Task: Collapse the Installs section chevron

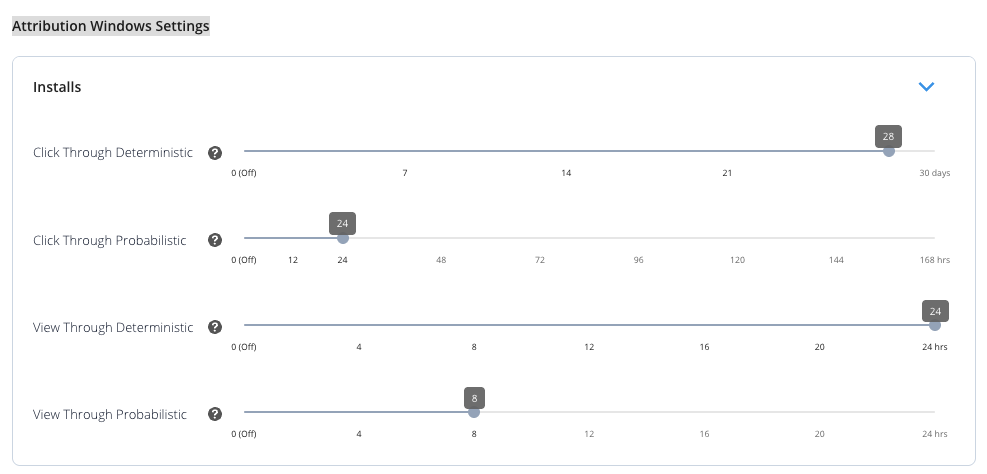Action: pos(926,87)
